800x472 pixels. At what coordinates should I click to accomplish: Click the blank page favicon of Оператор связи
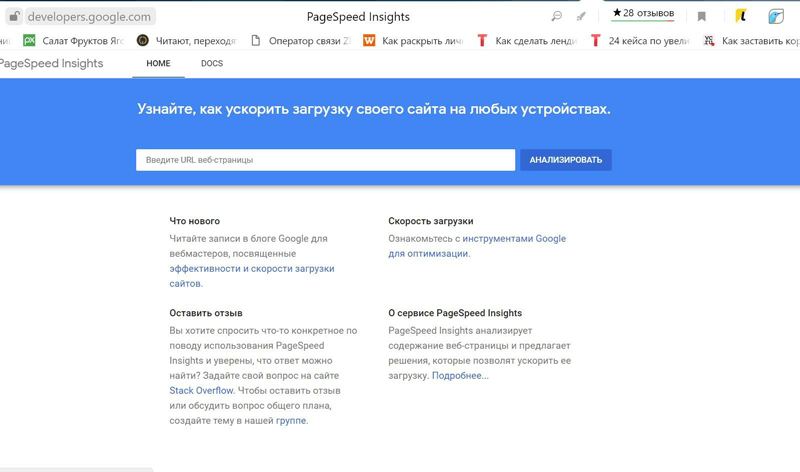[256, 40]
